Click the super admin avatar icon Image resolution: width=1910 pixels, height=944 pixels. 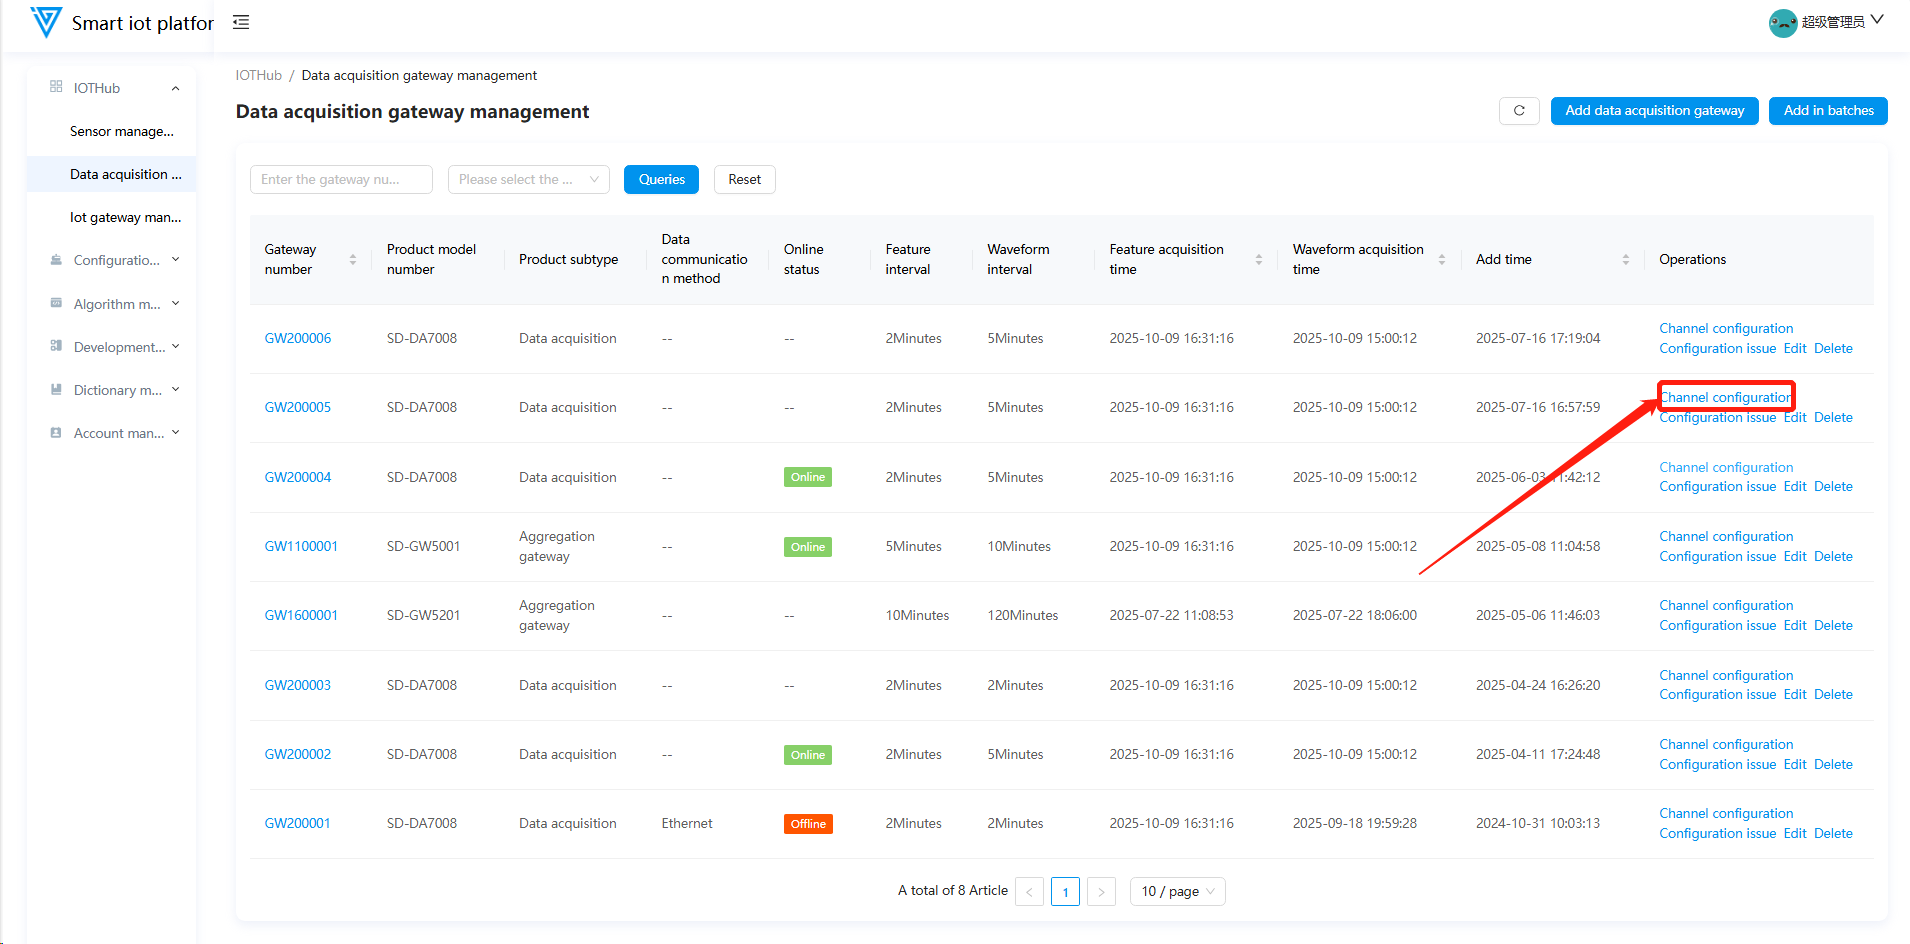tap(1782, 22)
